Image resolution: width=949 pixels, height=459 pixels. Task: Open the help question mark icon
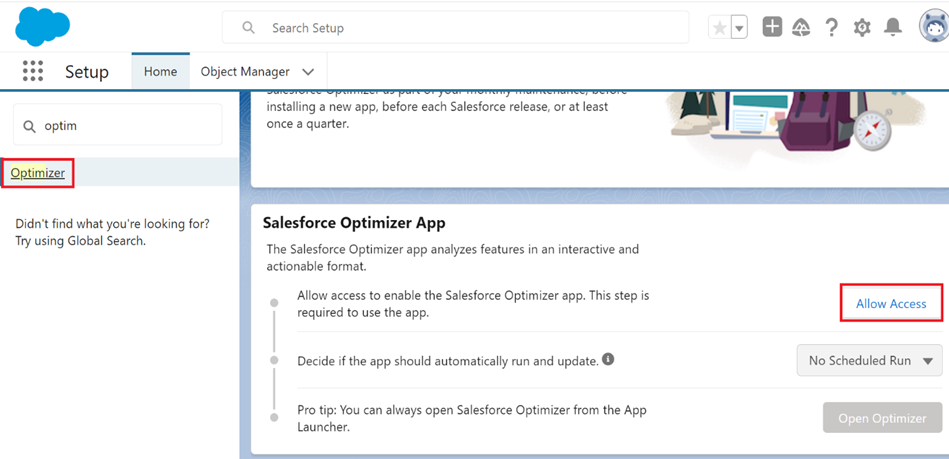click(x=832, y=27)
